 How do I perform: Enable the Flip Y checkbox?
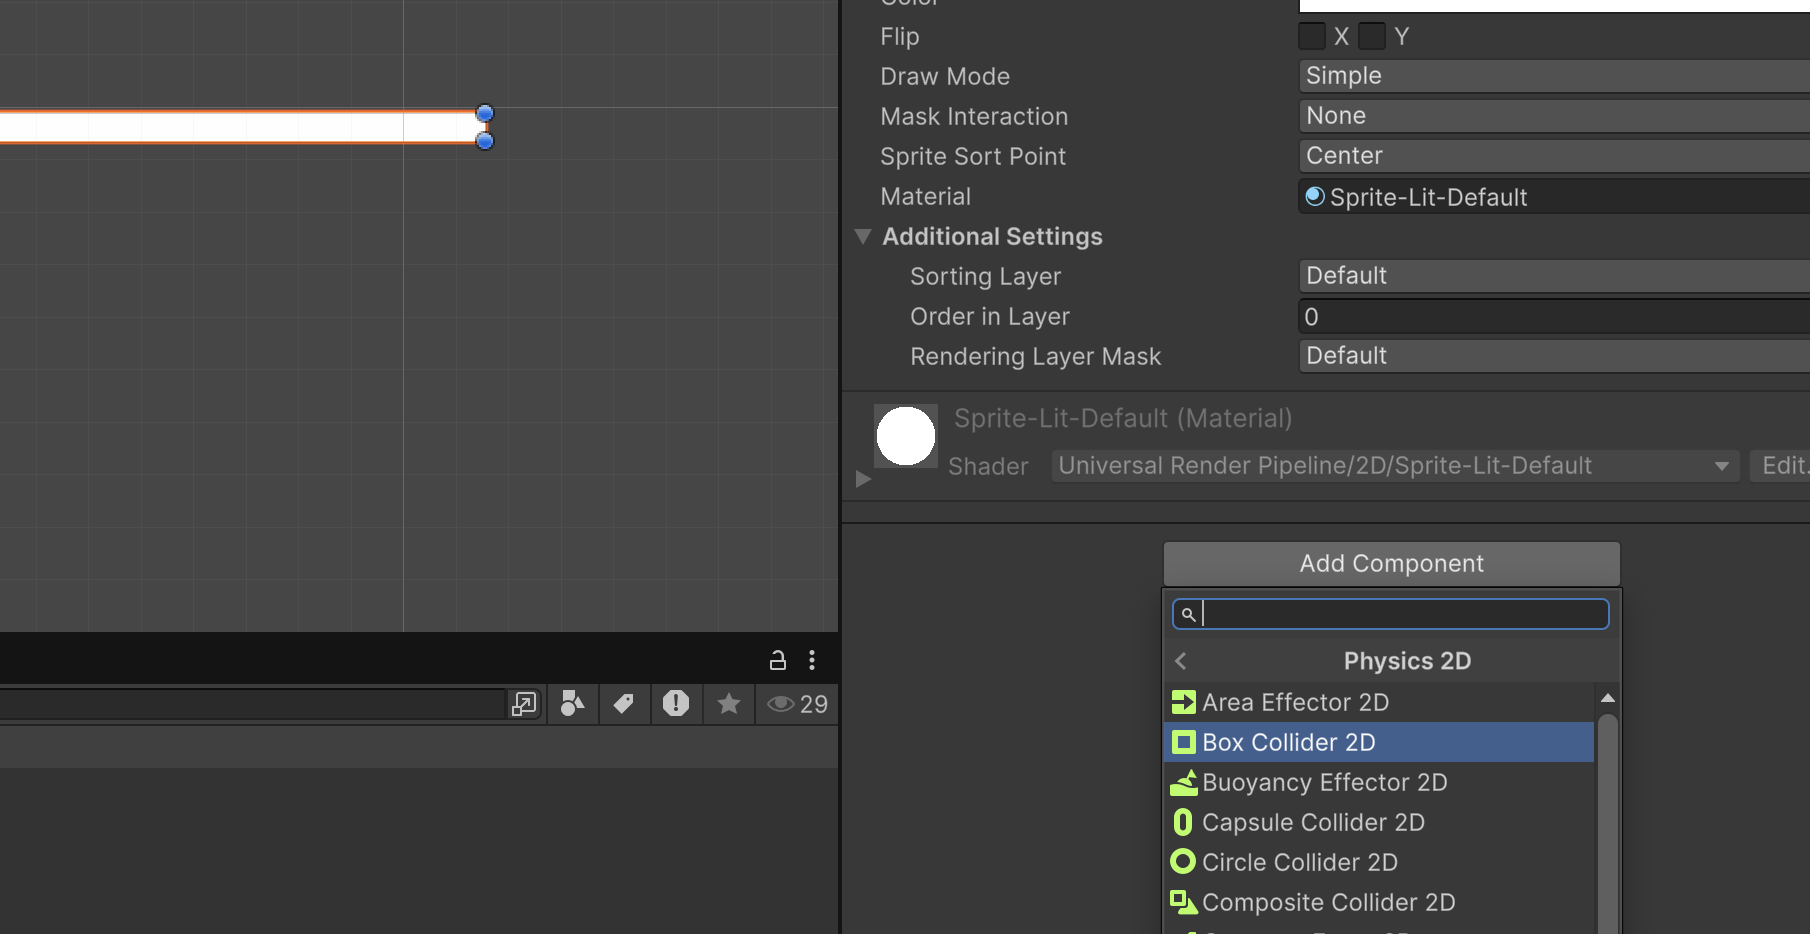click(1372, 37)
